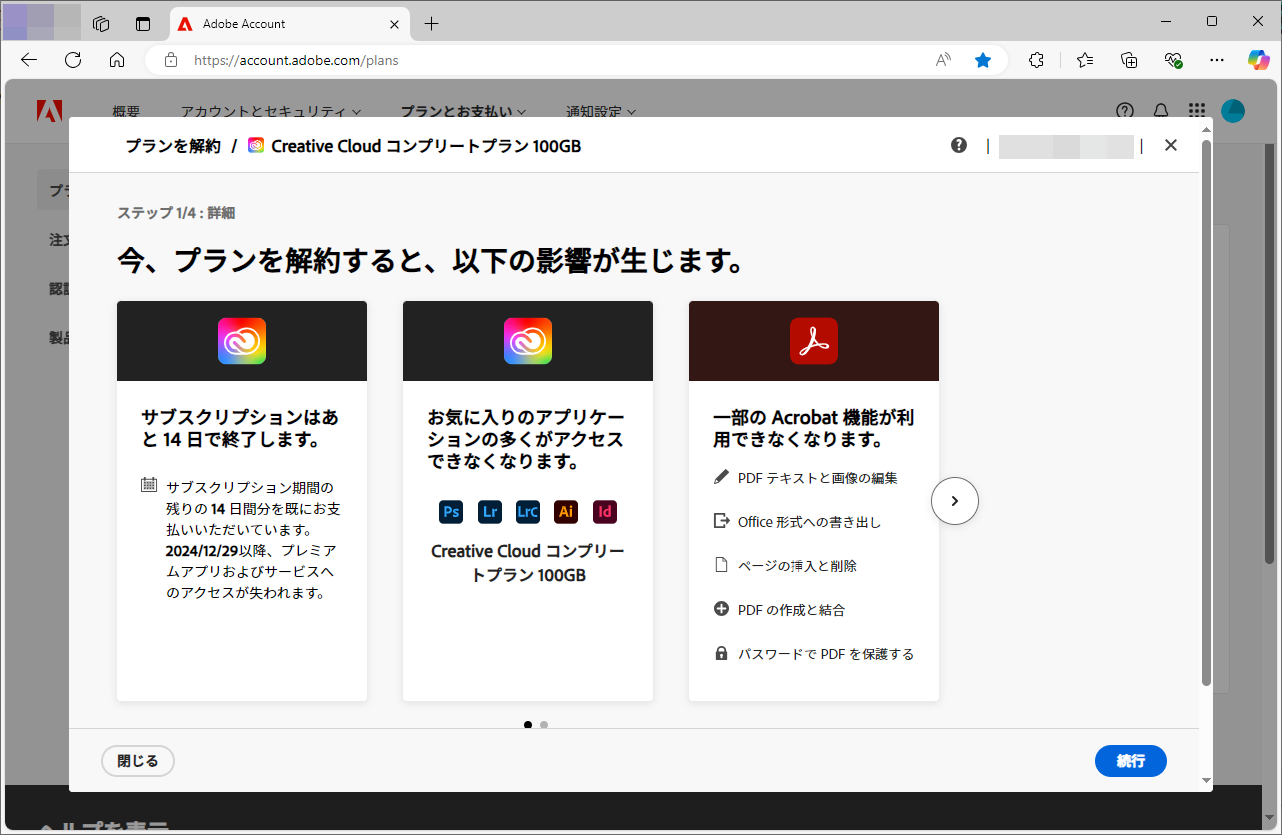Show next cards with the right arrow button
Screen dimensions: 1282x835
955,501
